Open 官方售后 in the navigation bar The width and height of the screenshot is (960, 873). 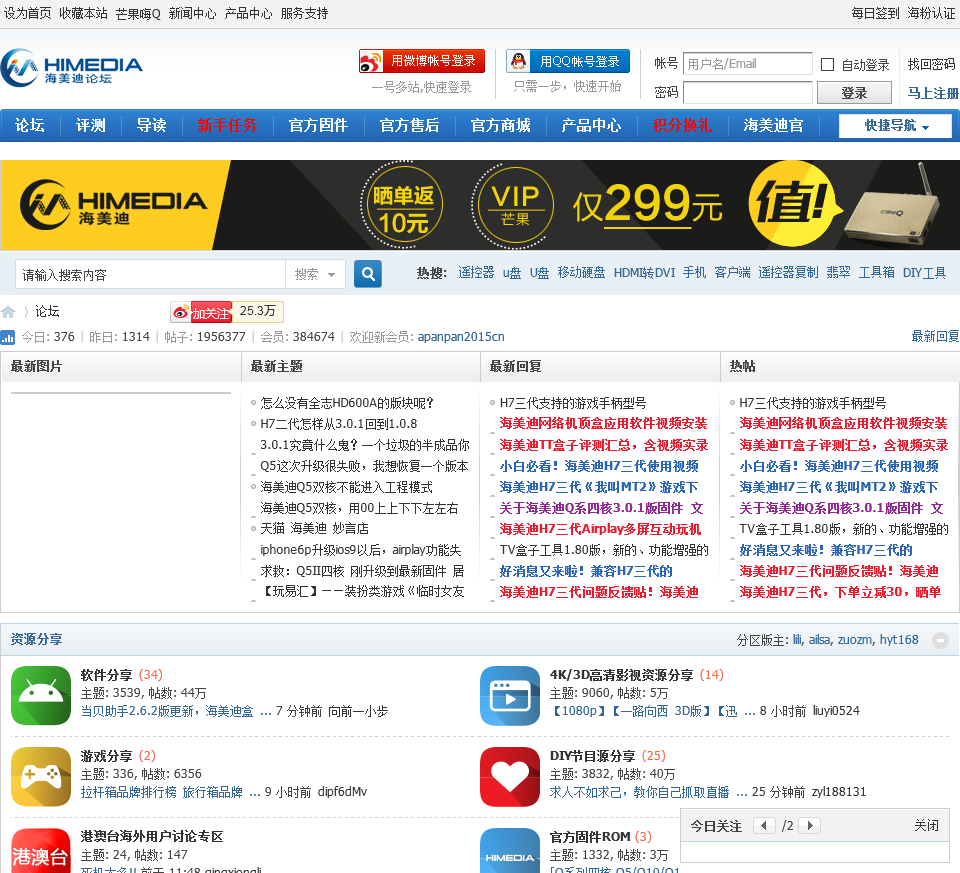[410, 126]
